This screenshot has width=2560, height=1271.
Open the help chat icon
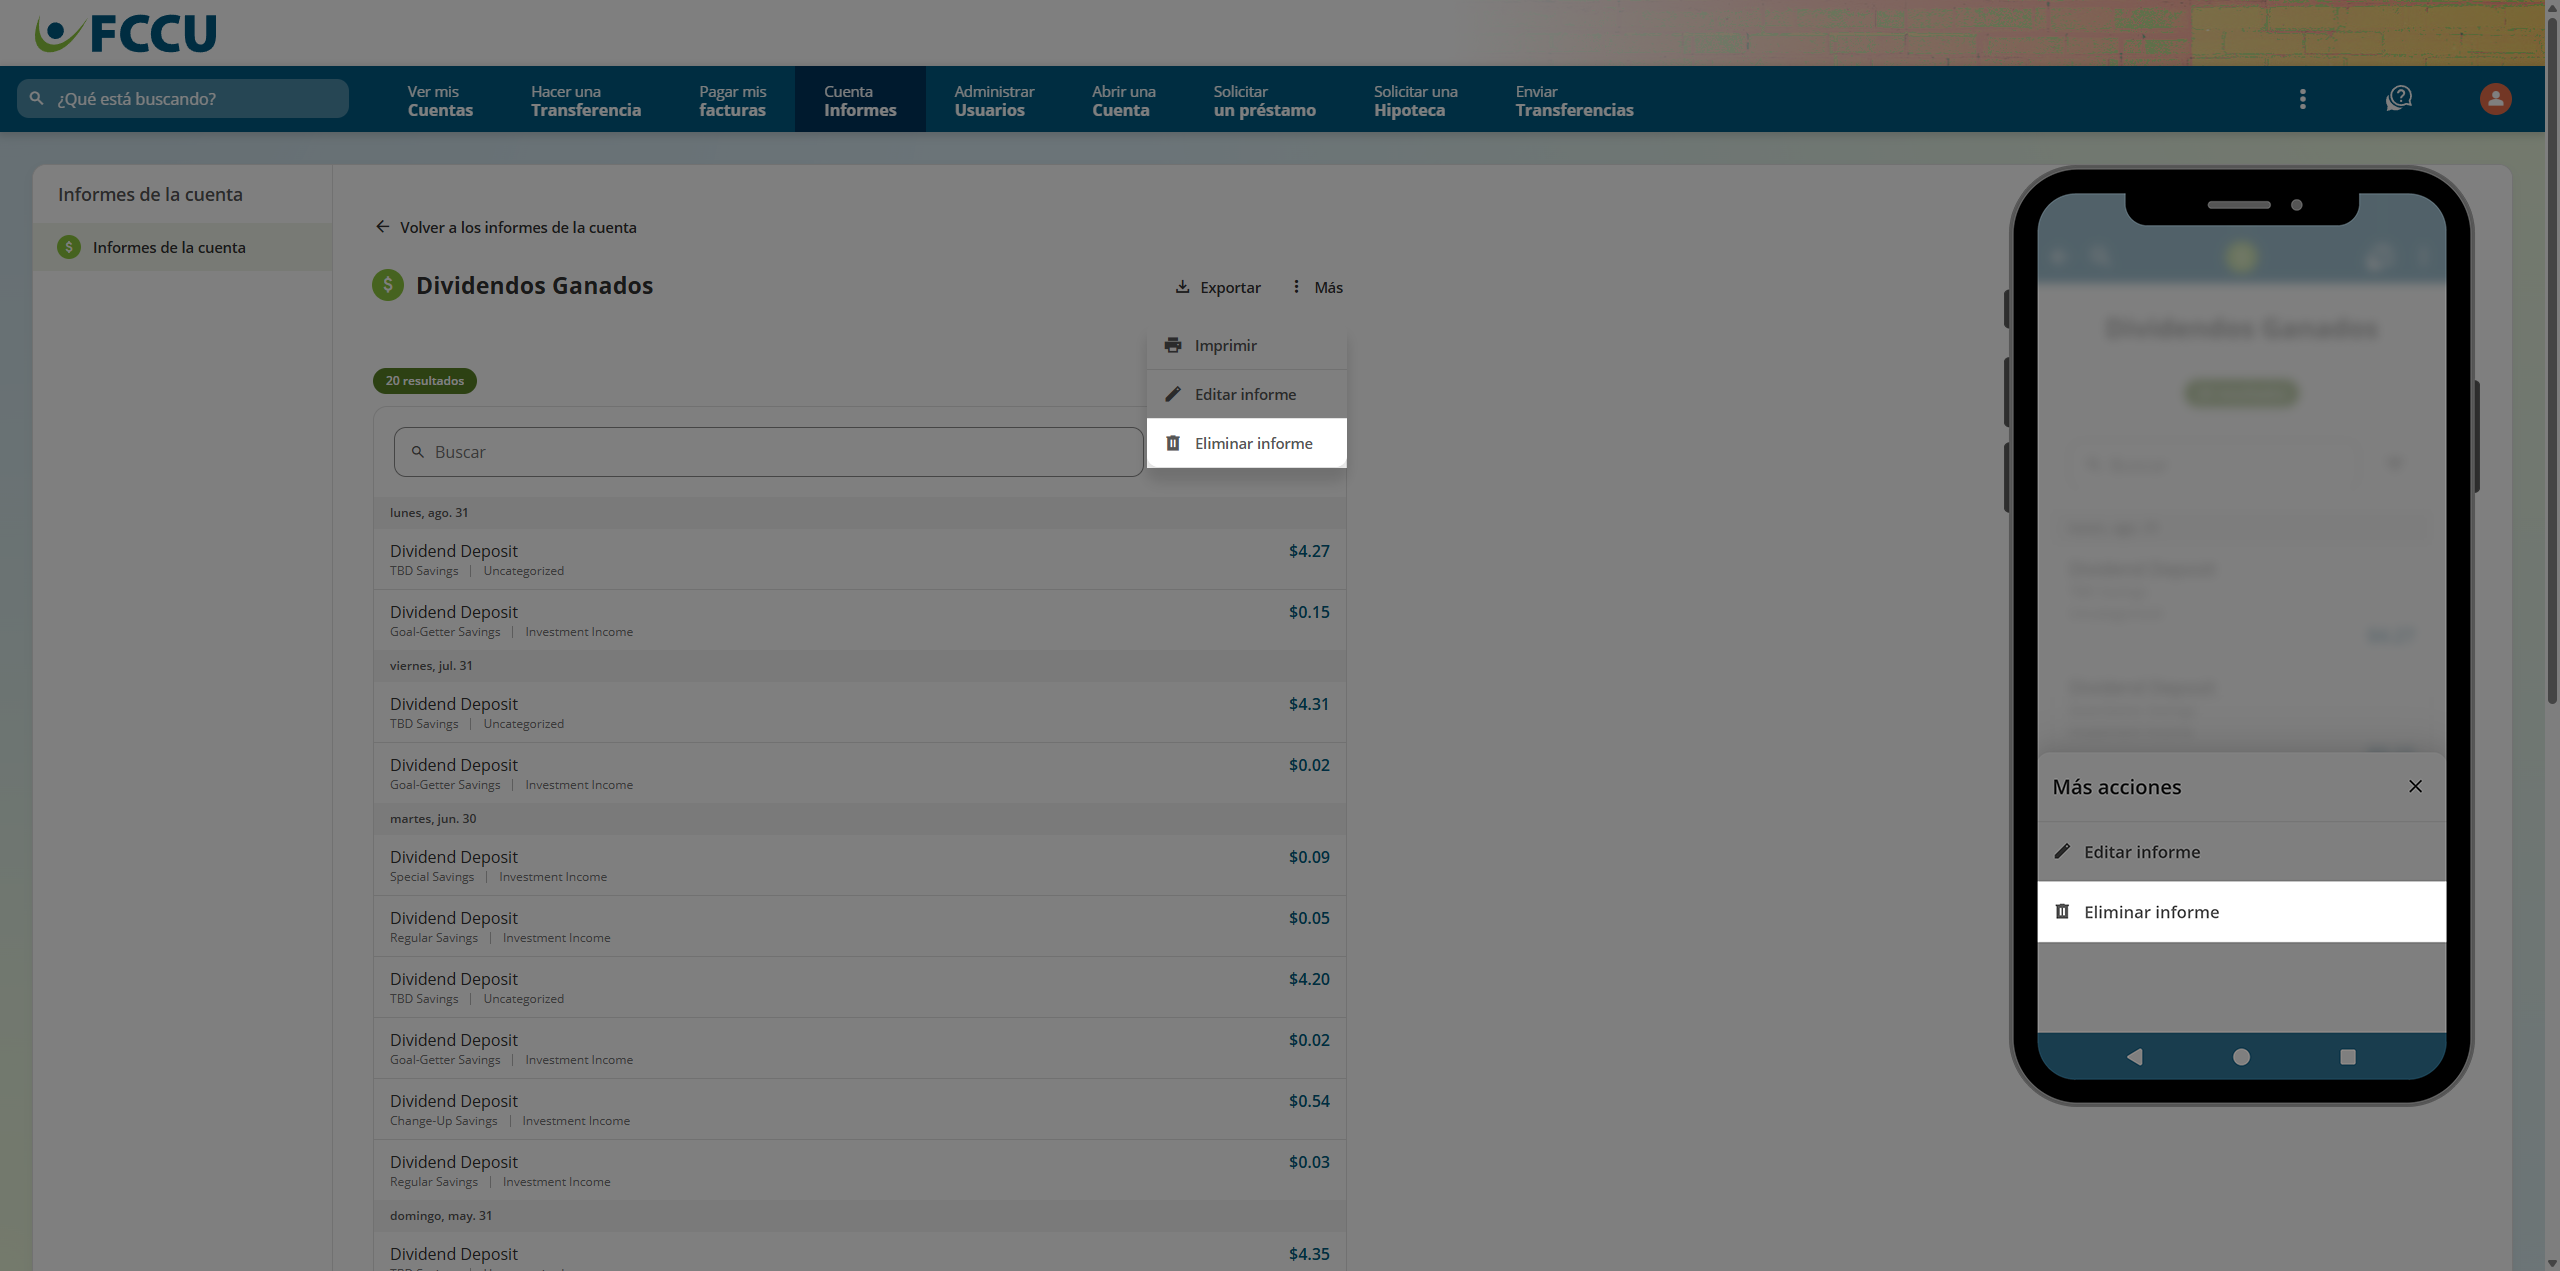[2399, 98]
